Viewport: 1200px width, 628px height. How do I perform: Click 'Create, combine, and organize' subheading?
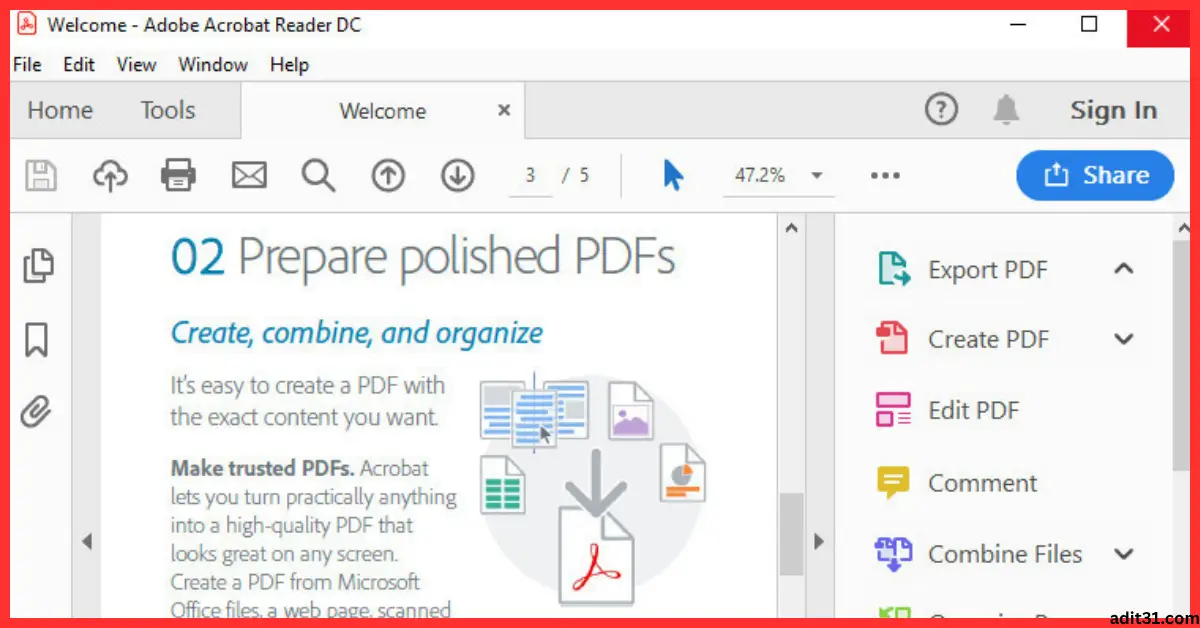coord(357,333)
